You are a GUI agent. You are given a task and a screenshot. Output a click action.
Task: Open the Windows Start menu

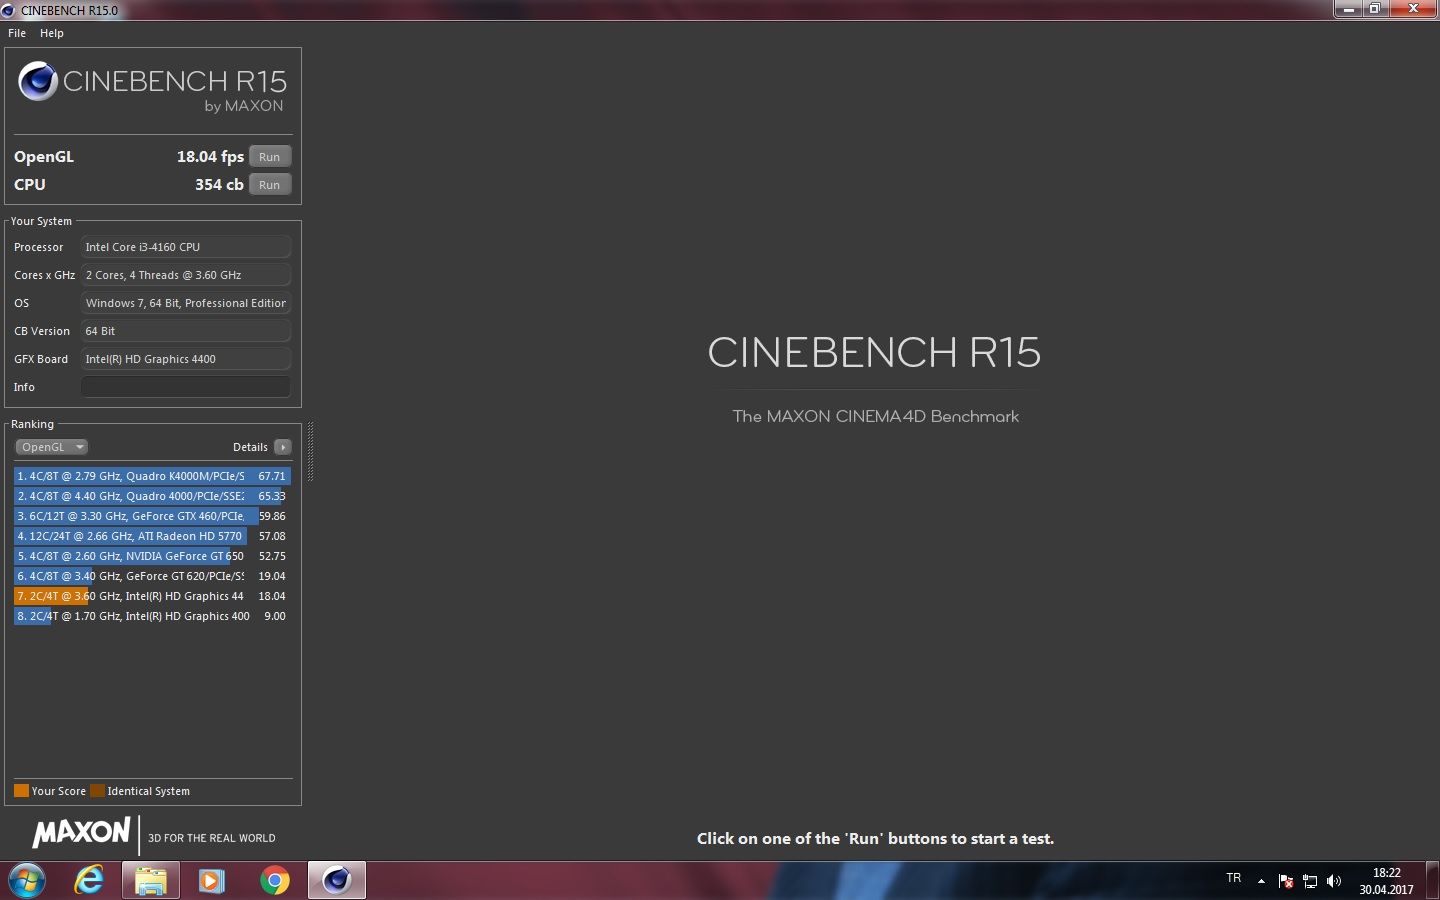click(27, 881)
